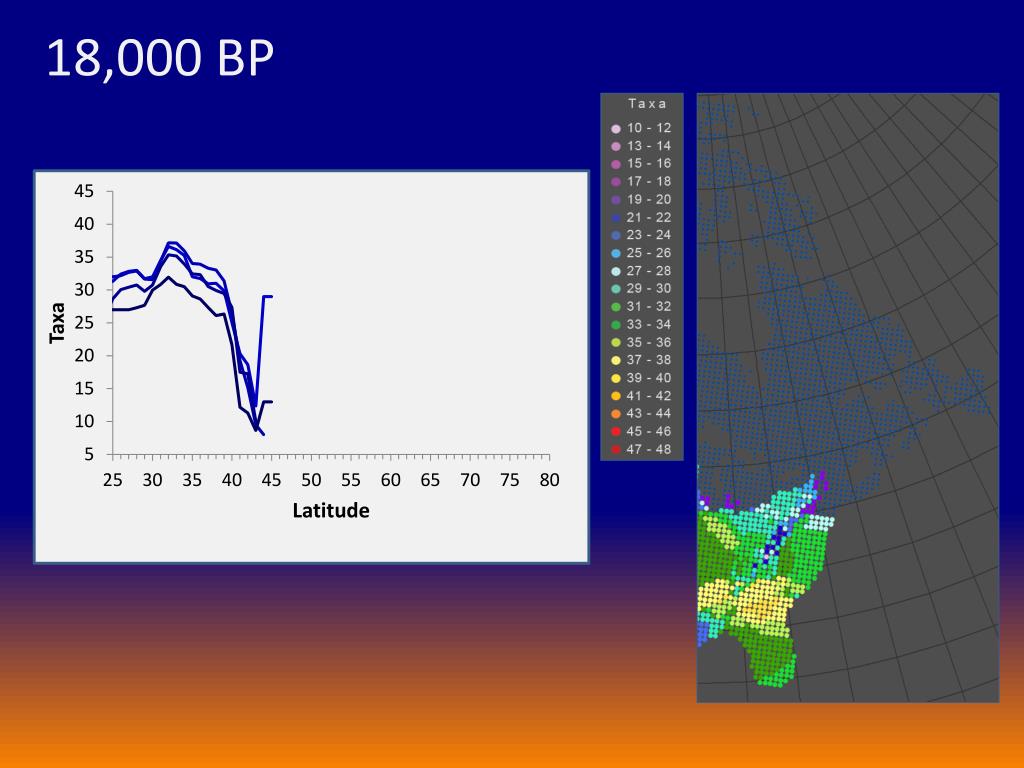This screenshot has height=768, width=1024.
Task: Click the y-axis value 35
Action: click(x=84, y=257)
